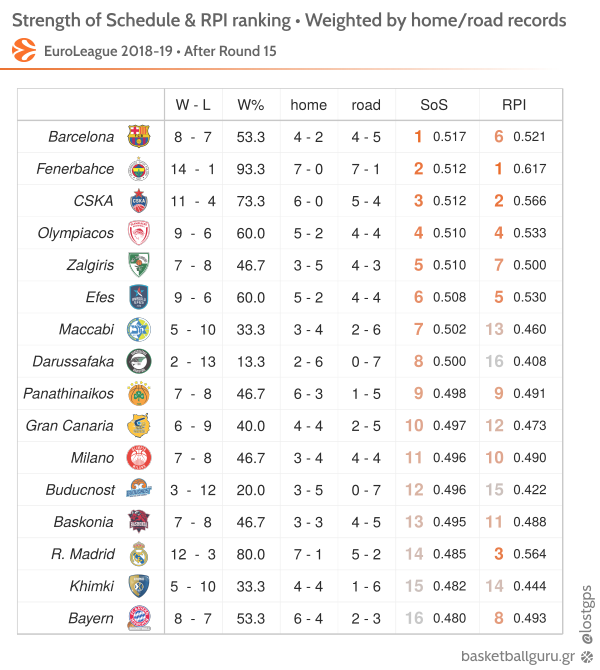Viewport: 600px width, 670px height.
Task: Click the EuroLeague orange ball logo
Action: pos(24,50)
